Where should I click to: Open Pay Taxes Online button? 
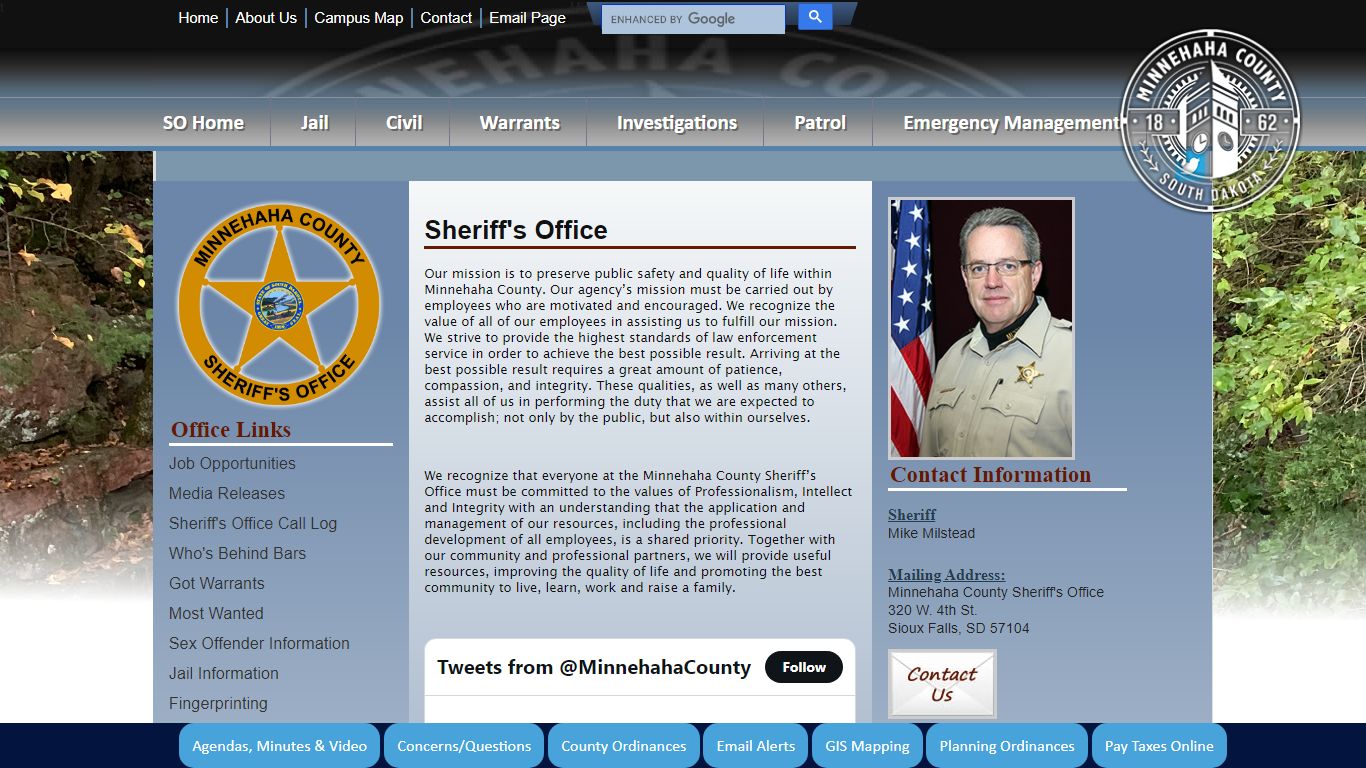pyautogui.click(x=1159, y=746)
